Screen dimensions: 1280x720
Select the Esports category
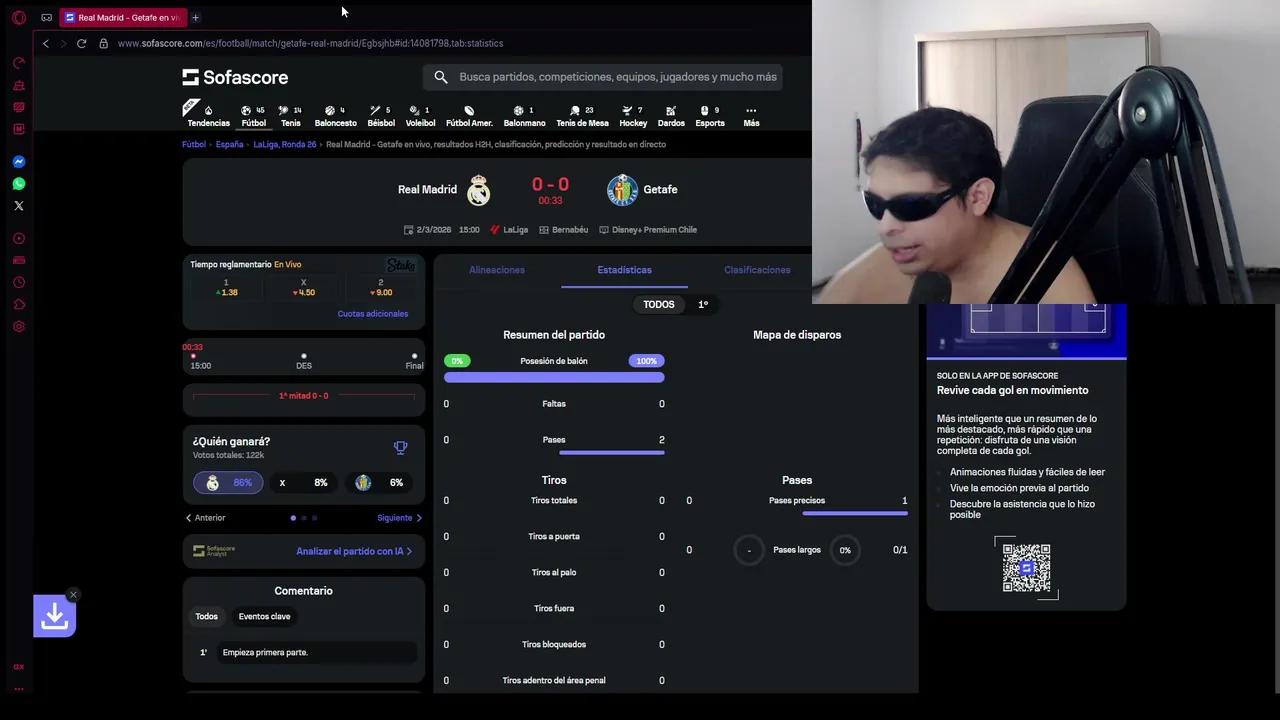click(710, 116)
